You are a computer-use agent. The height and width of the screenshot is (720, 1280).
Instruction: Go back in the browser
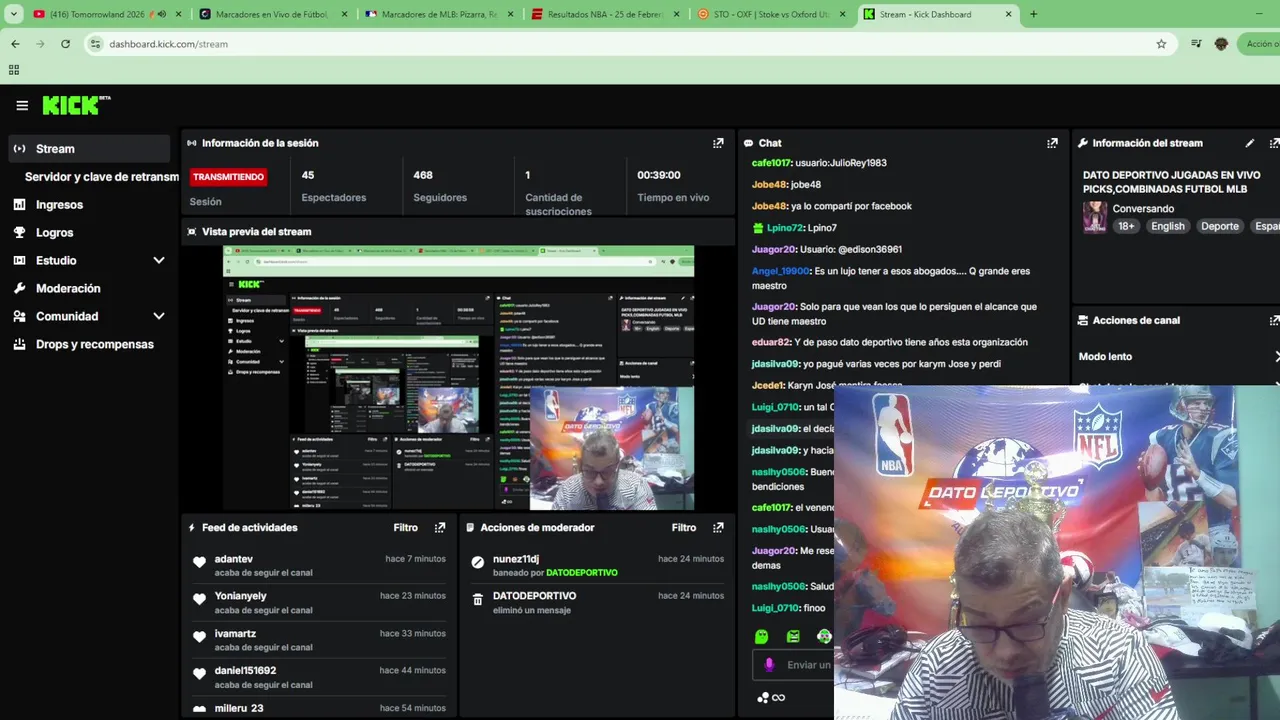click(15, 44)
